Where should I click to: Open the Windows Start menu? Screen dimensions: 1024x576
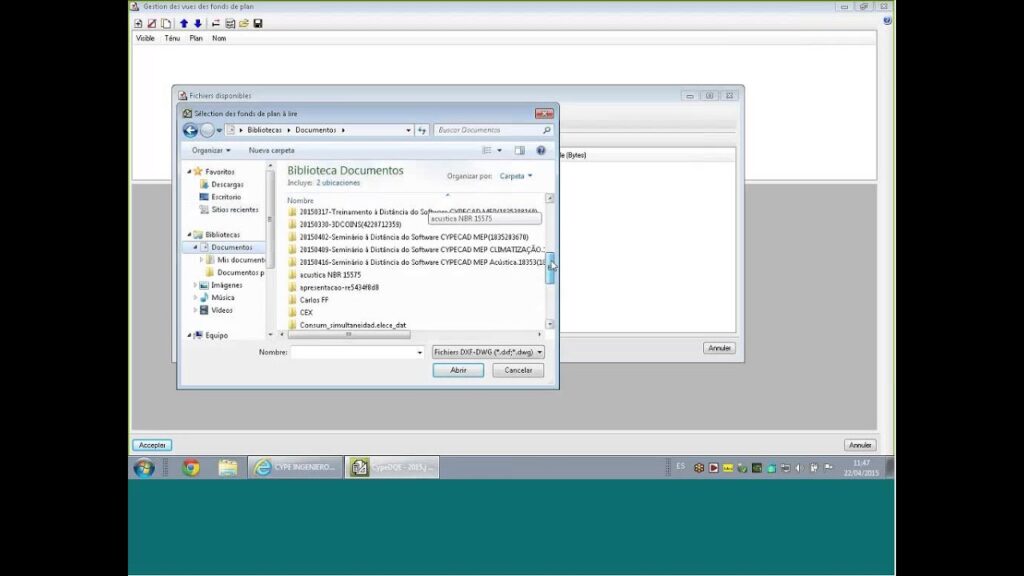tap(144, 467)
